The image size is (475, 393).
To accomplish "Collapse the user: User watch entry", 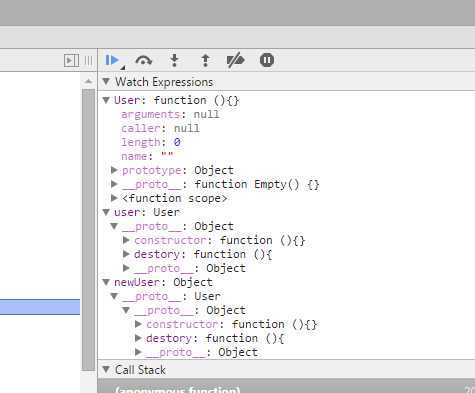I will pos(106,212).
